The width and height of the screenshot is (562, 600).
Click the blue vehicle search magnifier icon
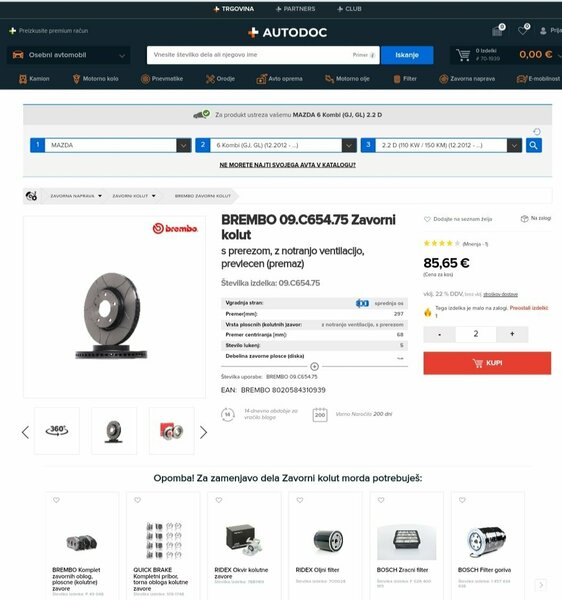point(534,145)
